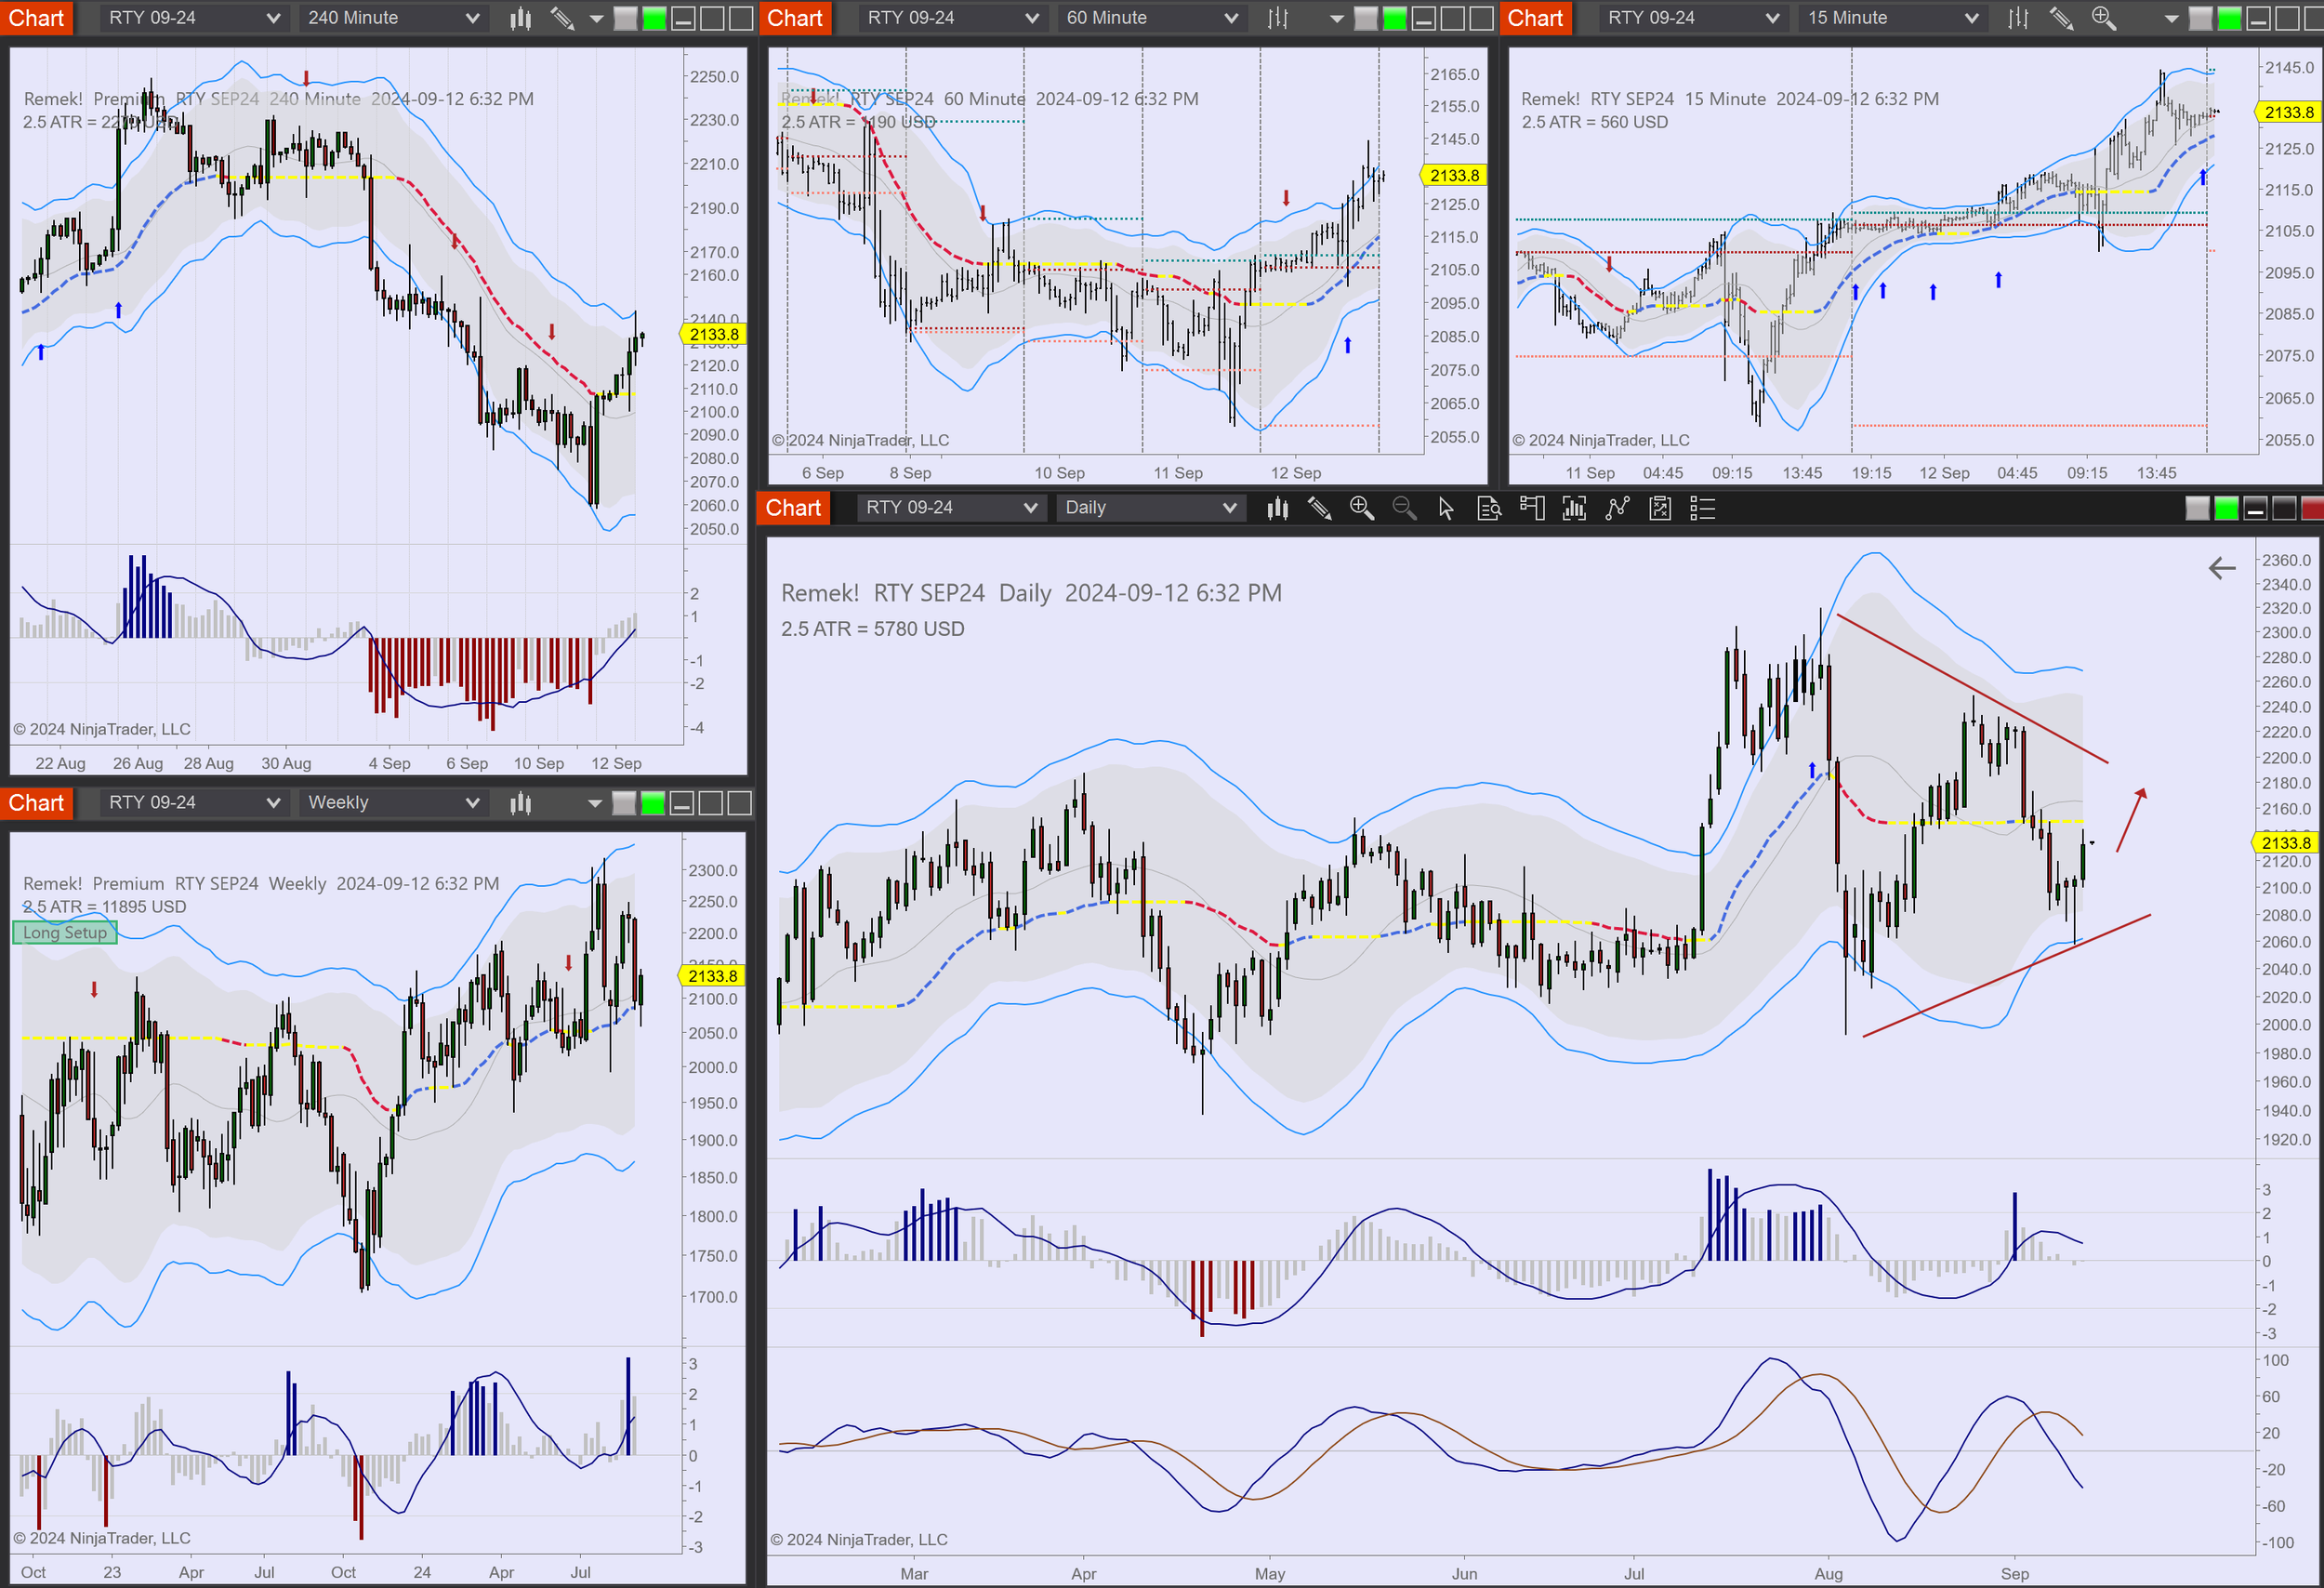Open bar type icon in 240 Minute chart
The image size is (2324, 1588).
(520, 18)
